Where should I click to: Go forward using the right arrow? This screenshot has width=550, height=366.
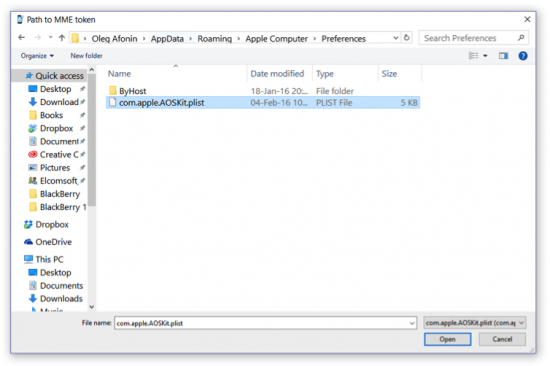(38, 38)
